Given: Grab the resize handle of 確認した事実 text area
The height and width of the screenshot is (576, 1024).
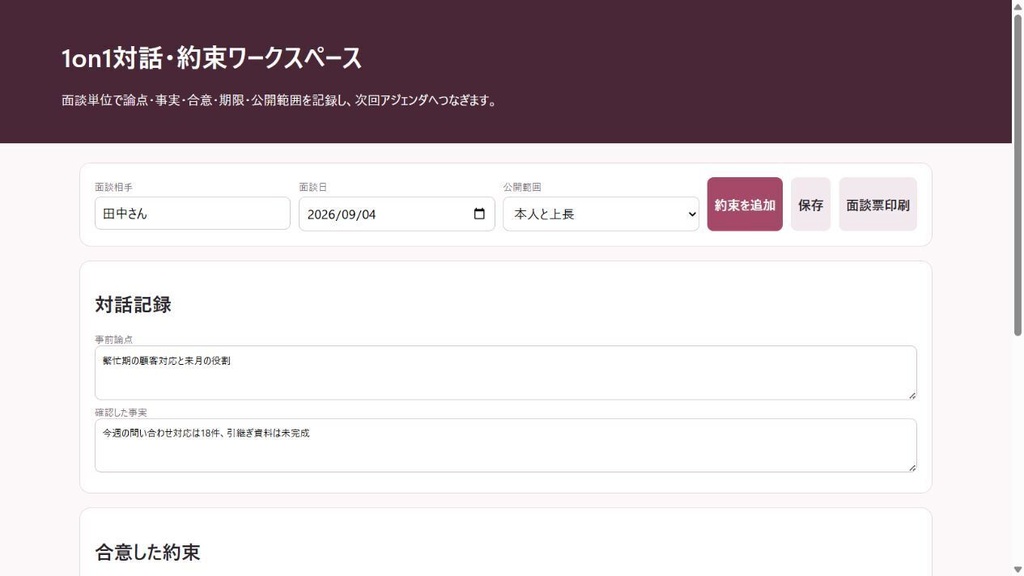Looking at the screenshot, I should click(912, 468).
